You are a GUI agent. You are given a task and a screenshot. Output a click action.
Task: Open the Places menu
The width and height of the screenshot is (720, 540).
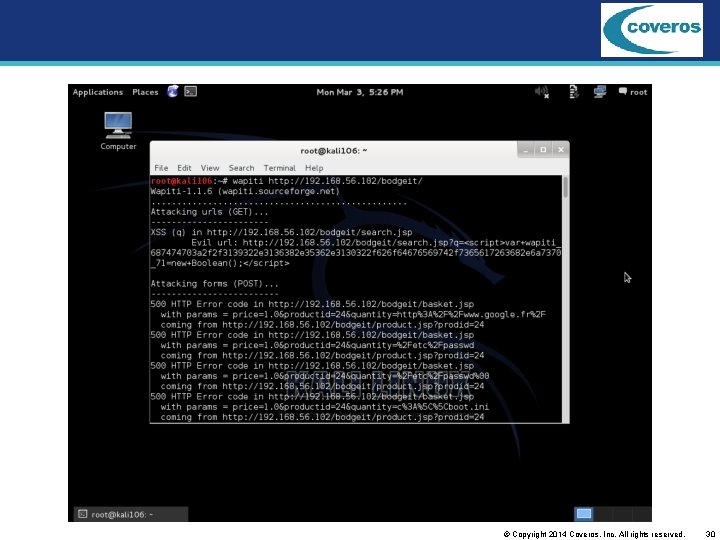click(145, 92)
